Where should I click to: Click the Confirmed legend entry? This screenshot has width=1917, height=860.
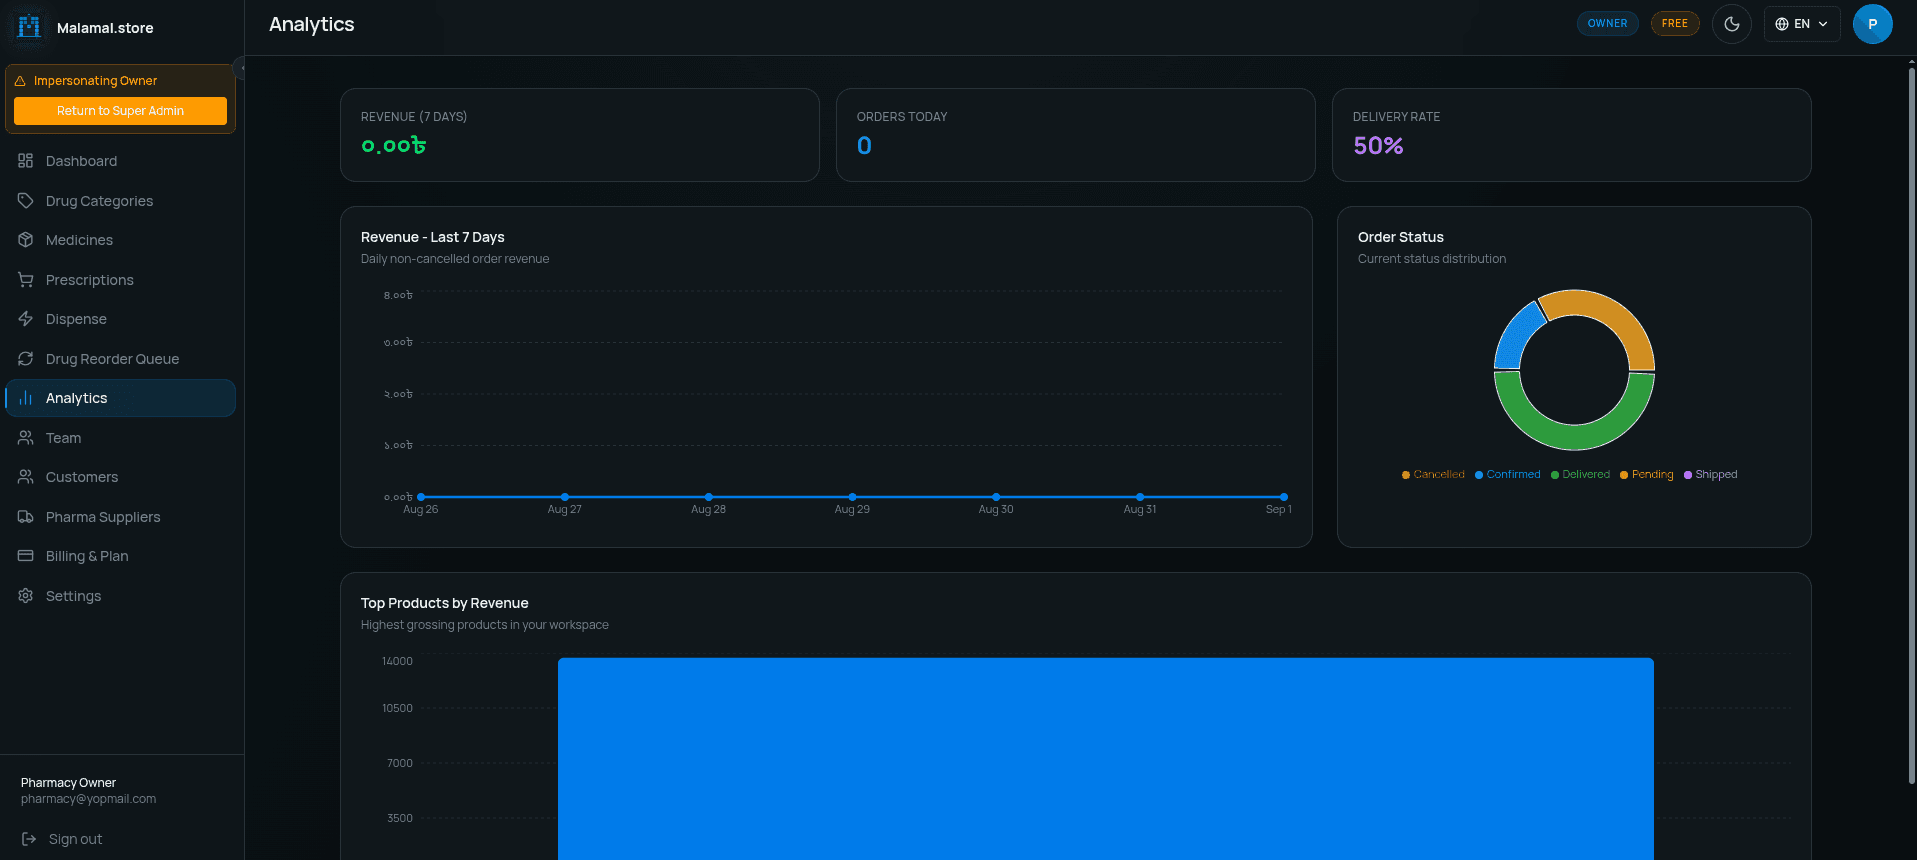tap(1507, 475)
